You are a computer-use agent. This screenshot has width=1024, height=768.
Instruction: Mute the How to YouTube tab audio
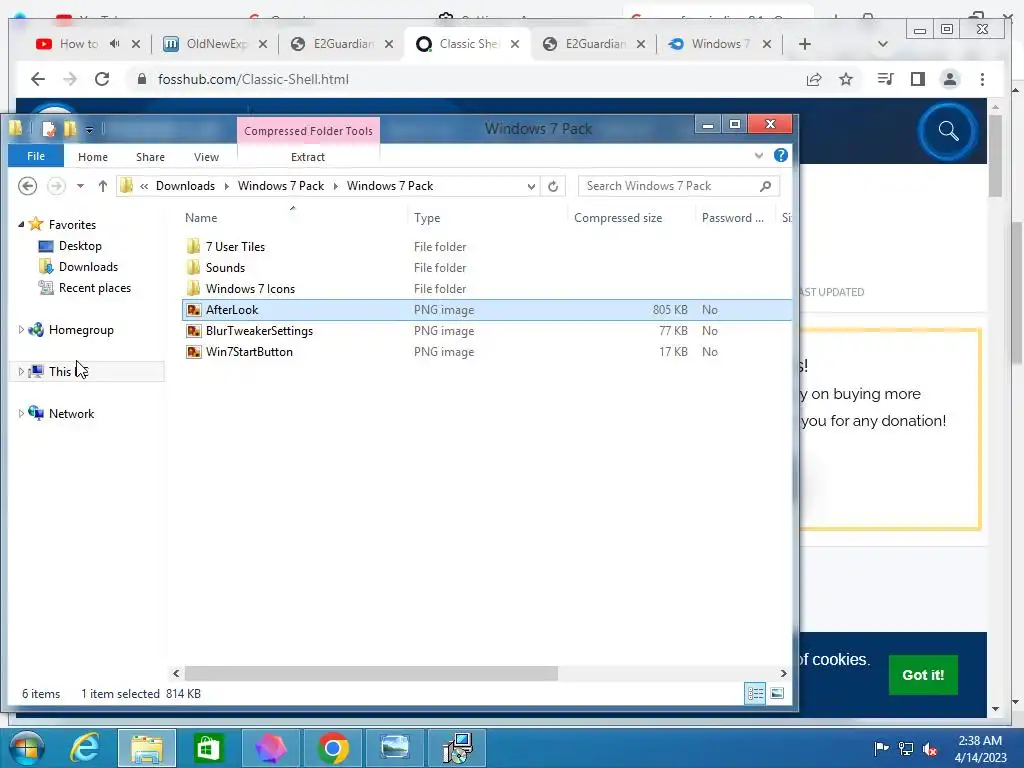pyautogui.click(x=115, y=44)
